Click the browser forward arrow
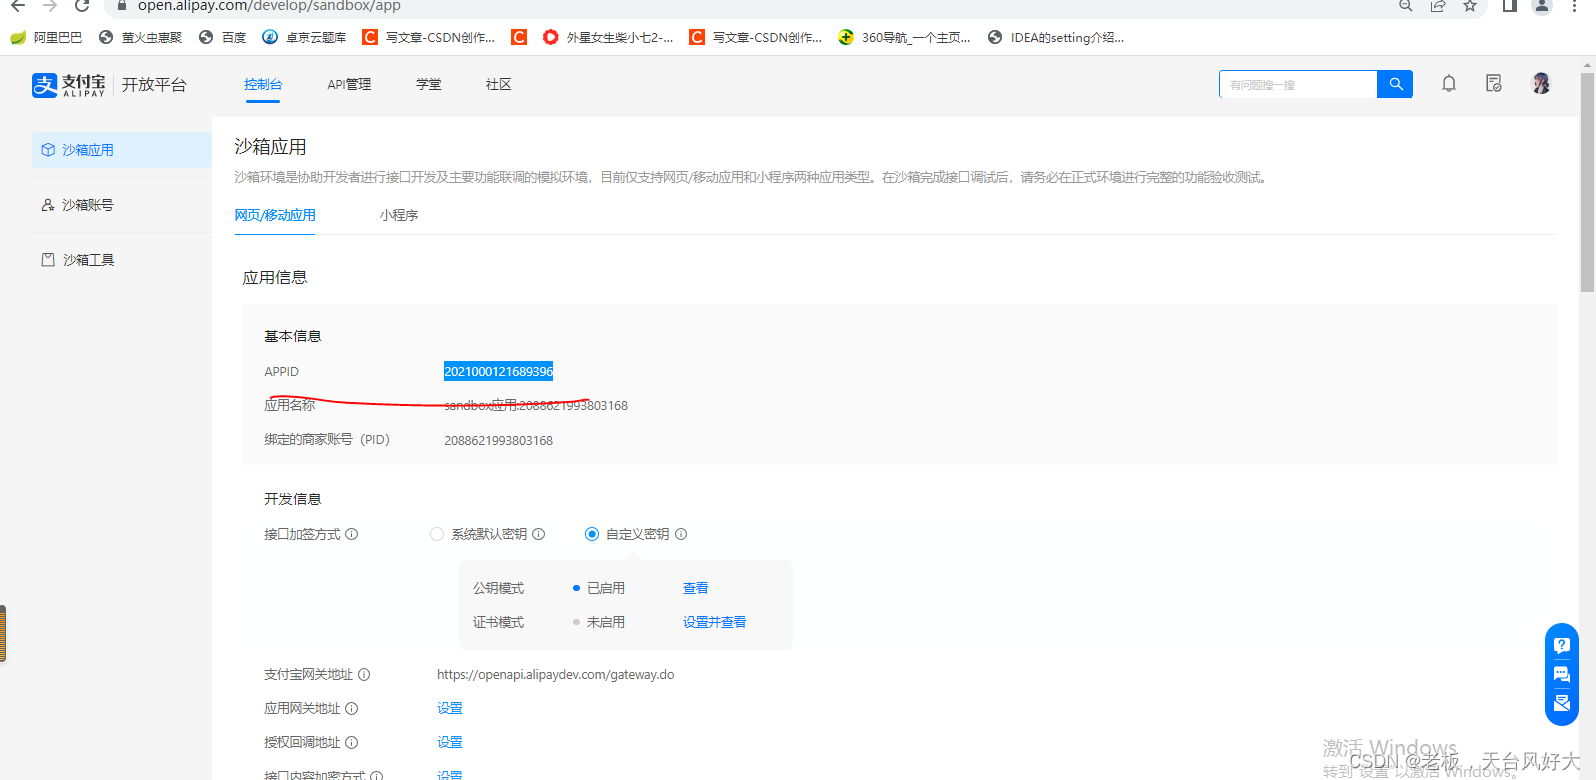The width and height of the screenshot is (1596, 780). [x=50, y=6]
